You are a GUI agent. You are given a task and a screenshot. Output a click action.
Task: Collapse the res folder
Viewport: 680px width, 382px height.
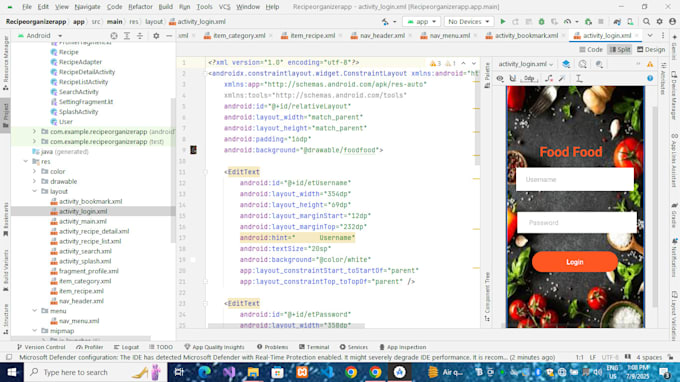[26, 161]
